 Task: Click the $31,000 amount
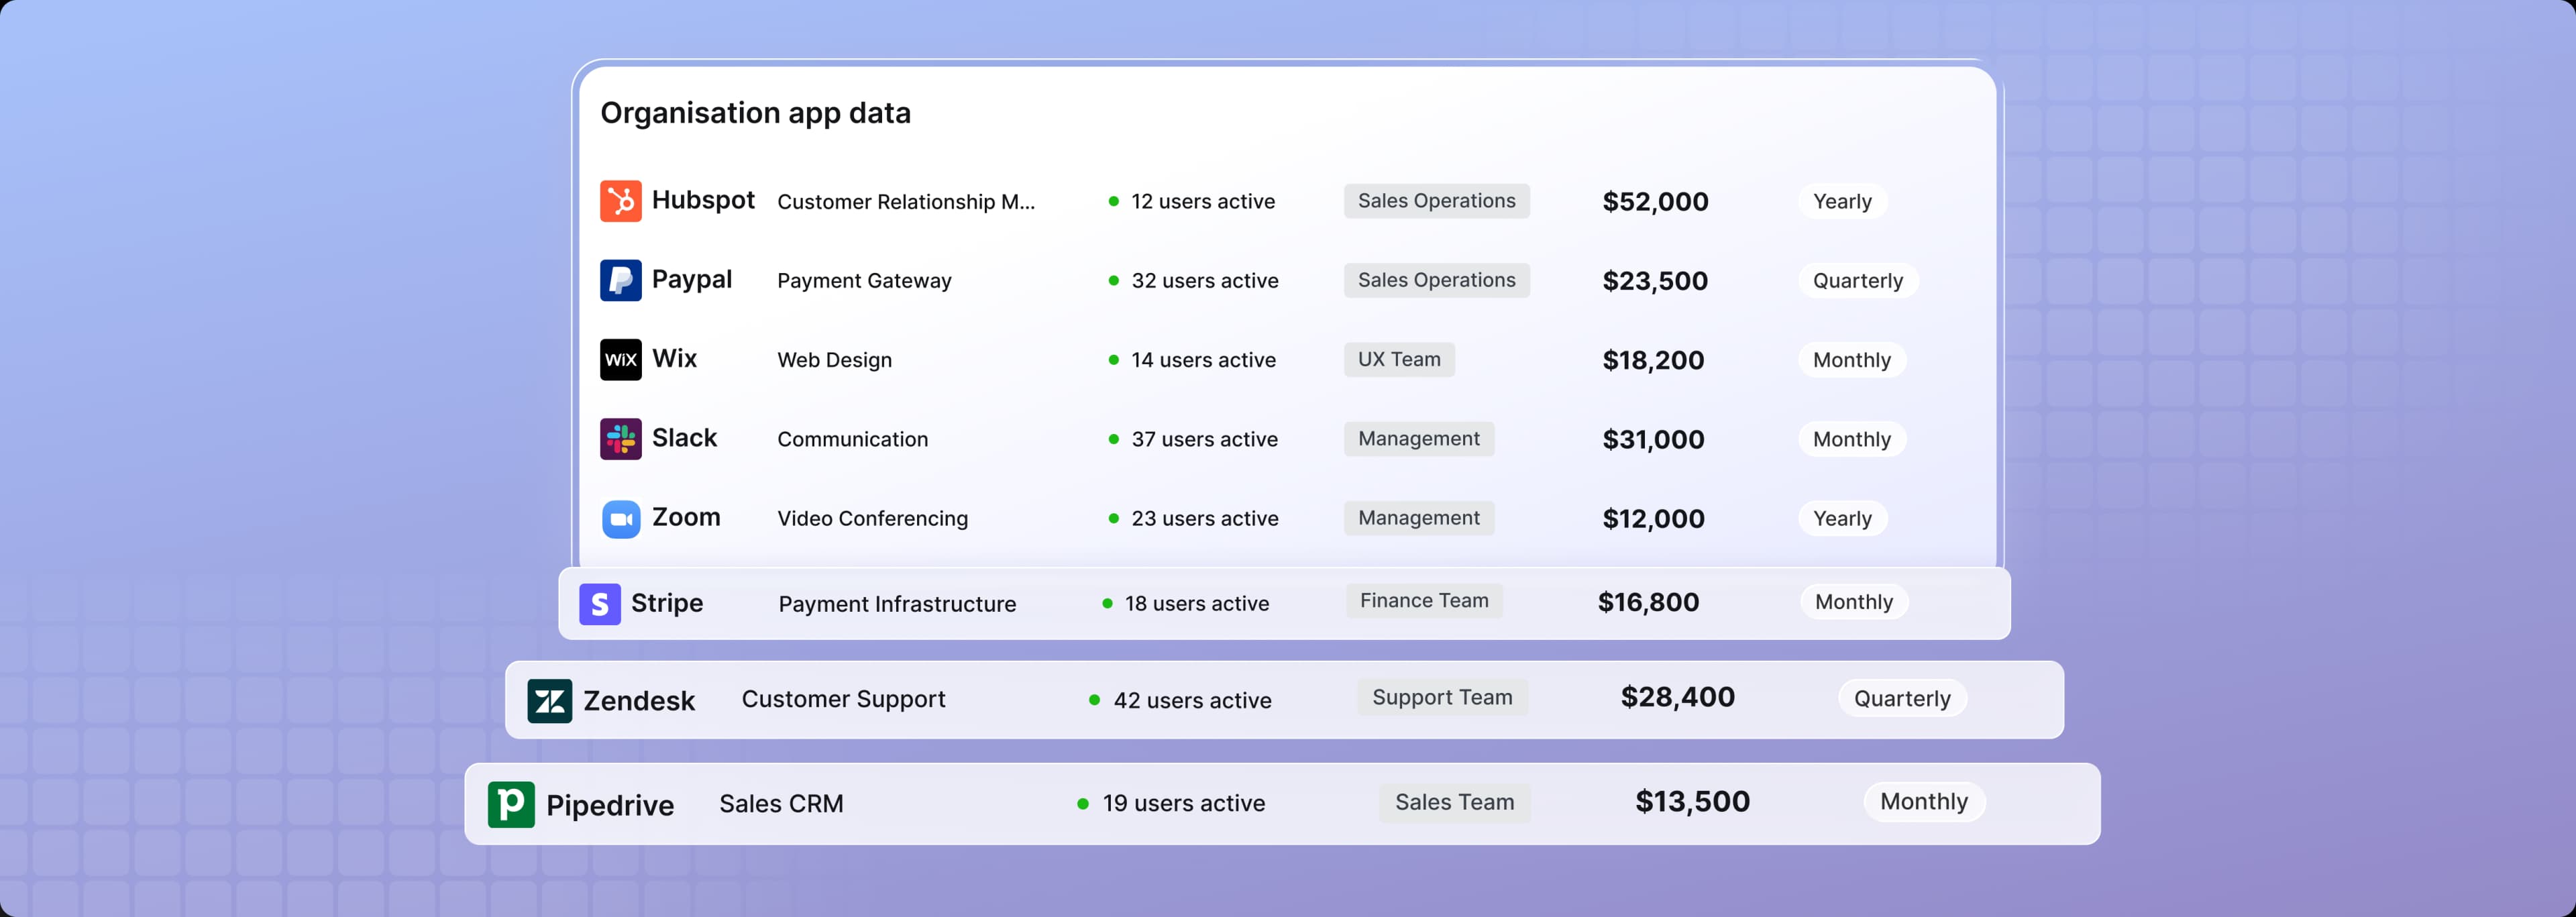[1653, 439]
